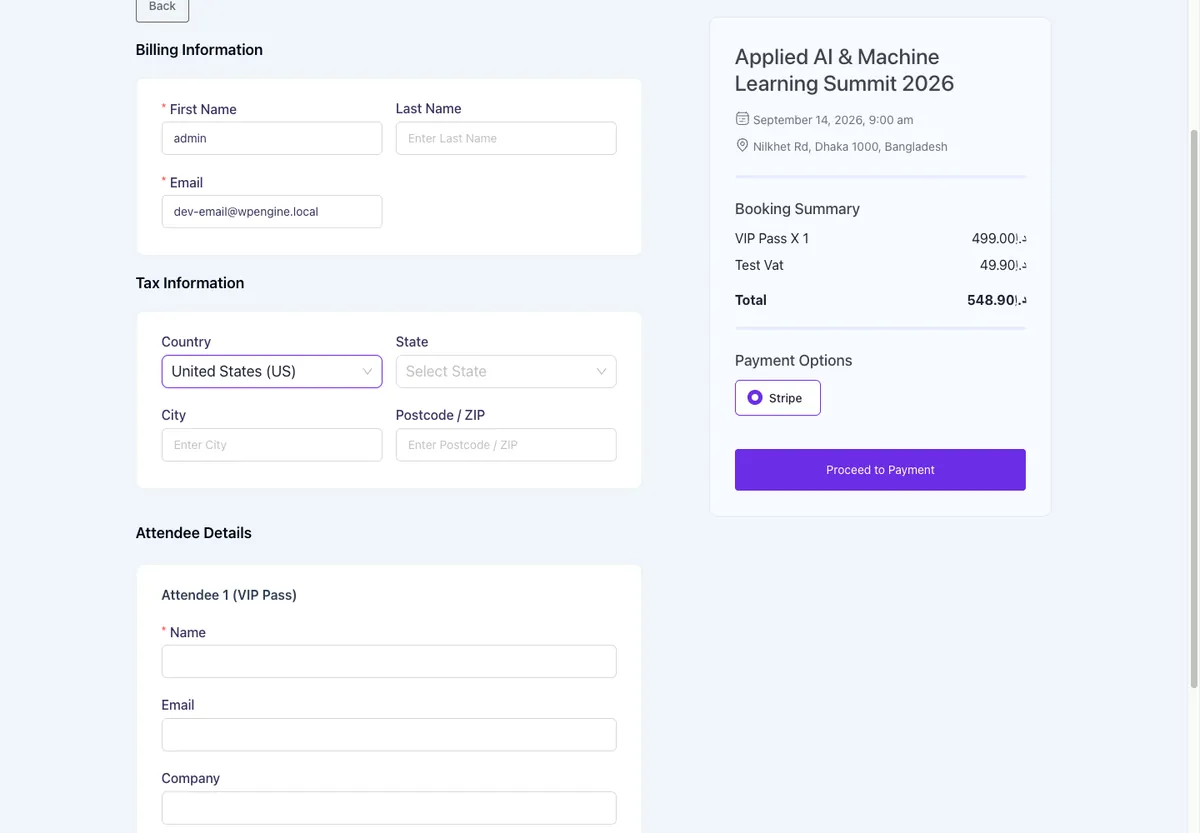Focus the Enter Postcode / ZIP field
1200x833 pixels.
(506, 445)
